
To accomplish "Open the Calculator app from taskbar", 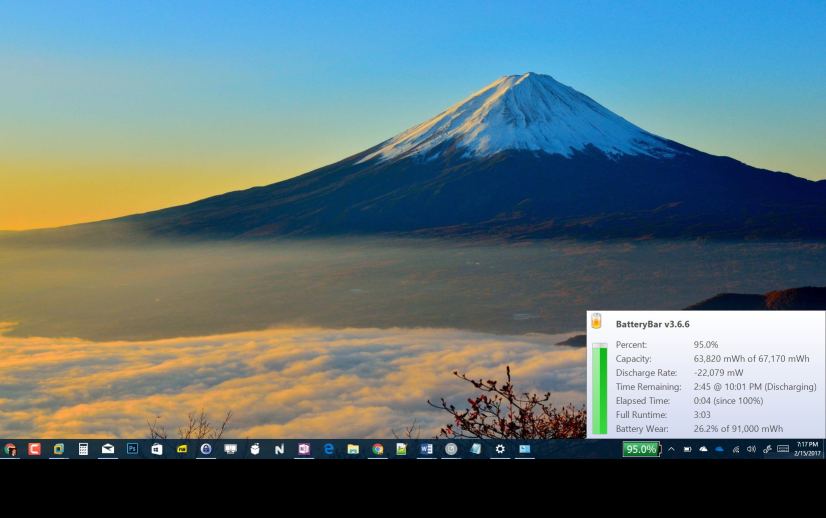I will coord(83,449).
